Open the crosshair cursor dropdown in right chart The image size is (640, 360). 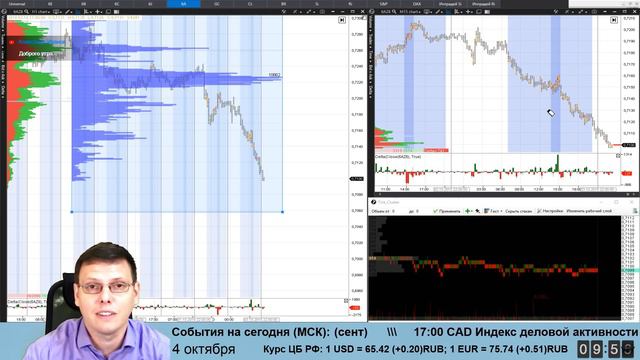coord(469,11)
